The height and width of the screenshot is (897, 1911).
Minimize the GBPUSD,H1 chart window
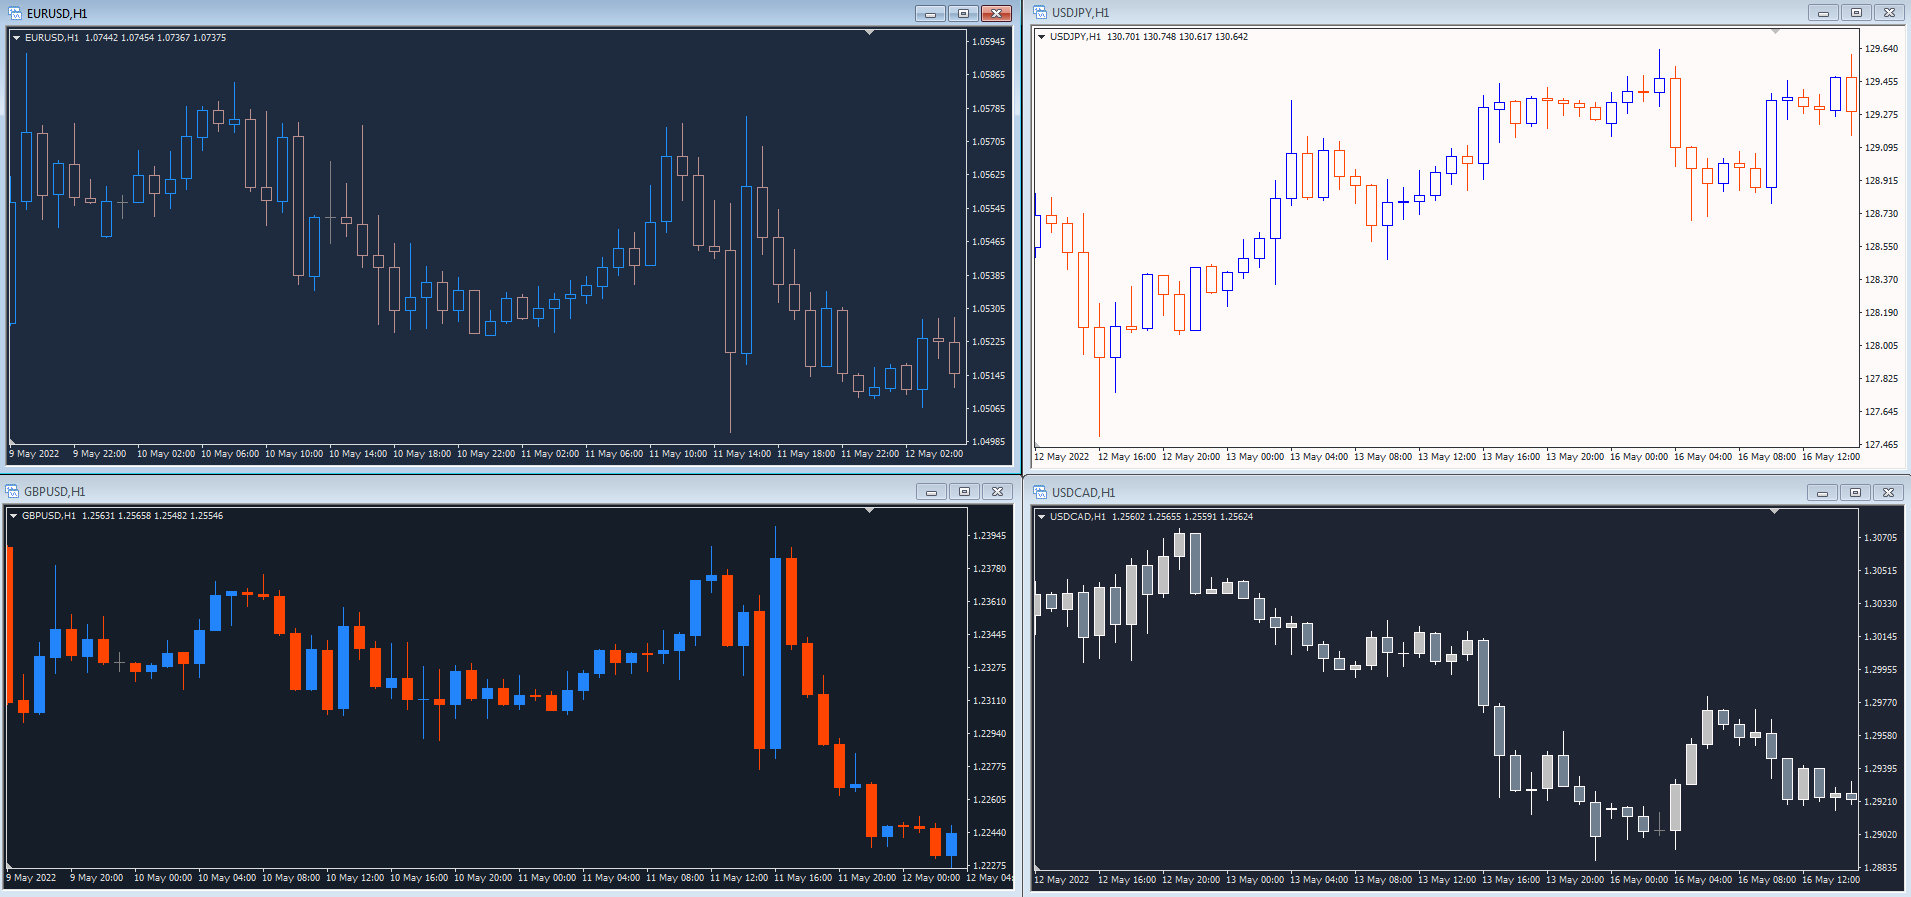(x=931, y=491)
